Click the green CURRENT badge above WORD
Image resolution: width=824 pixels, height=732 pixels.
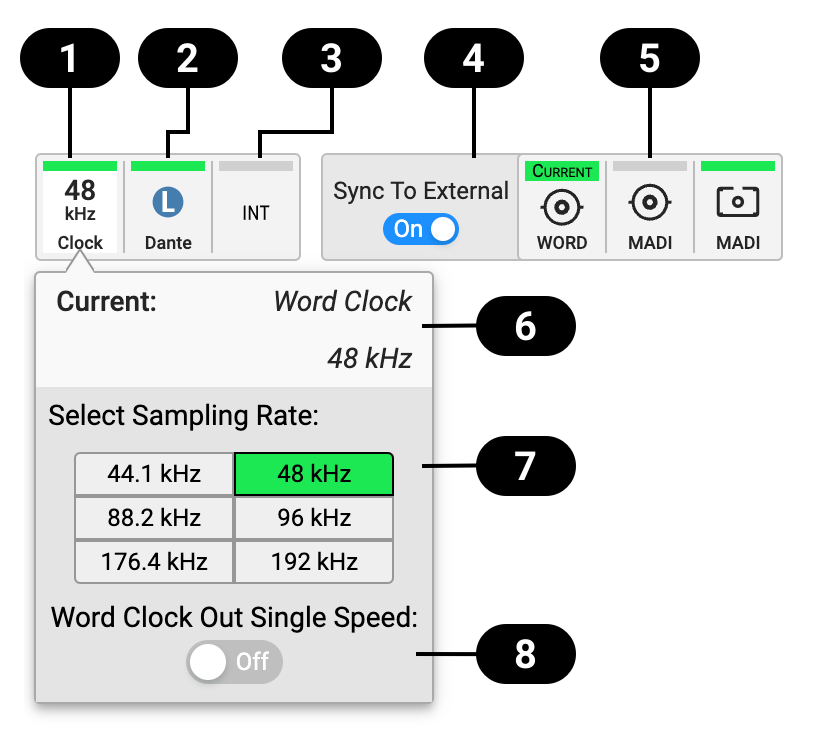[561, 171]
